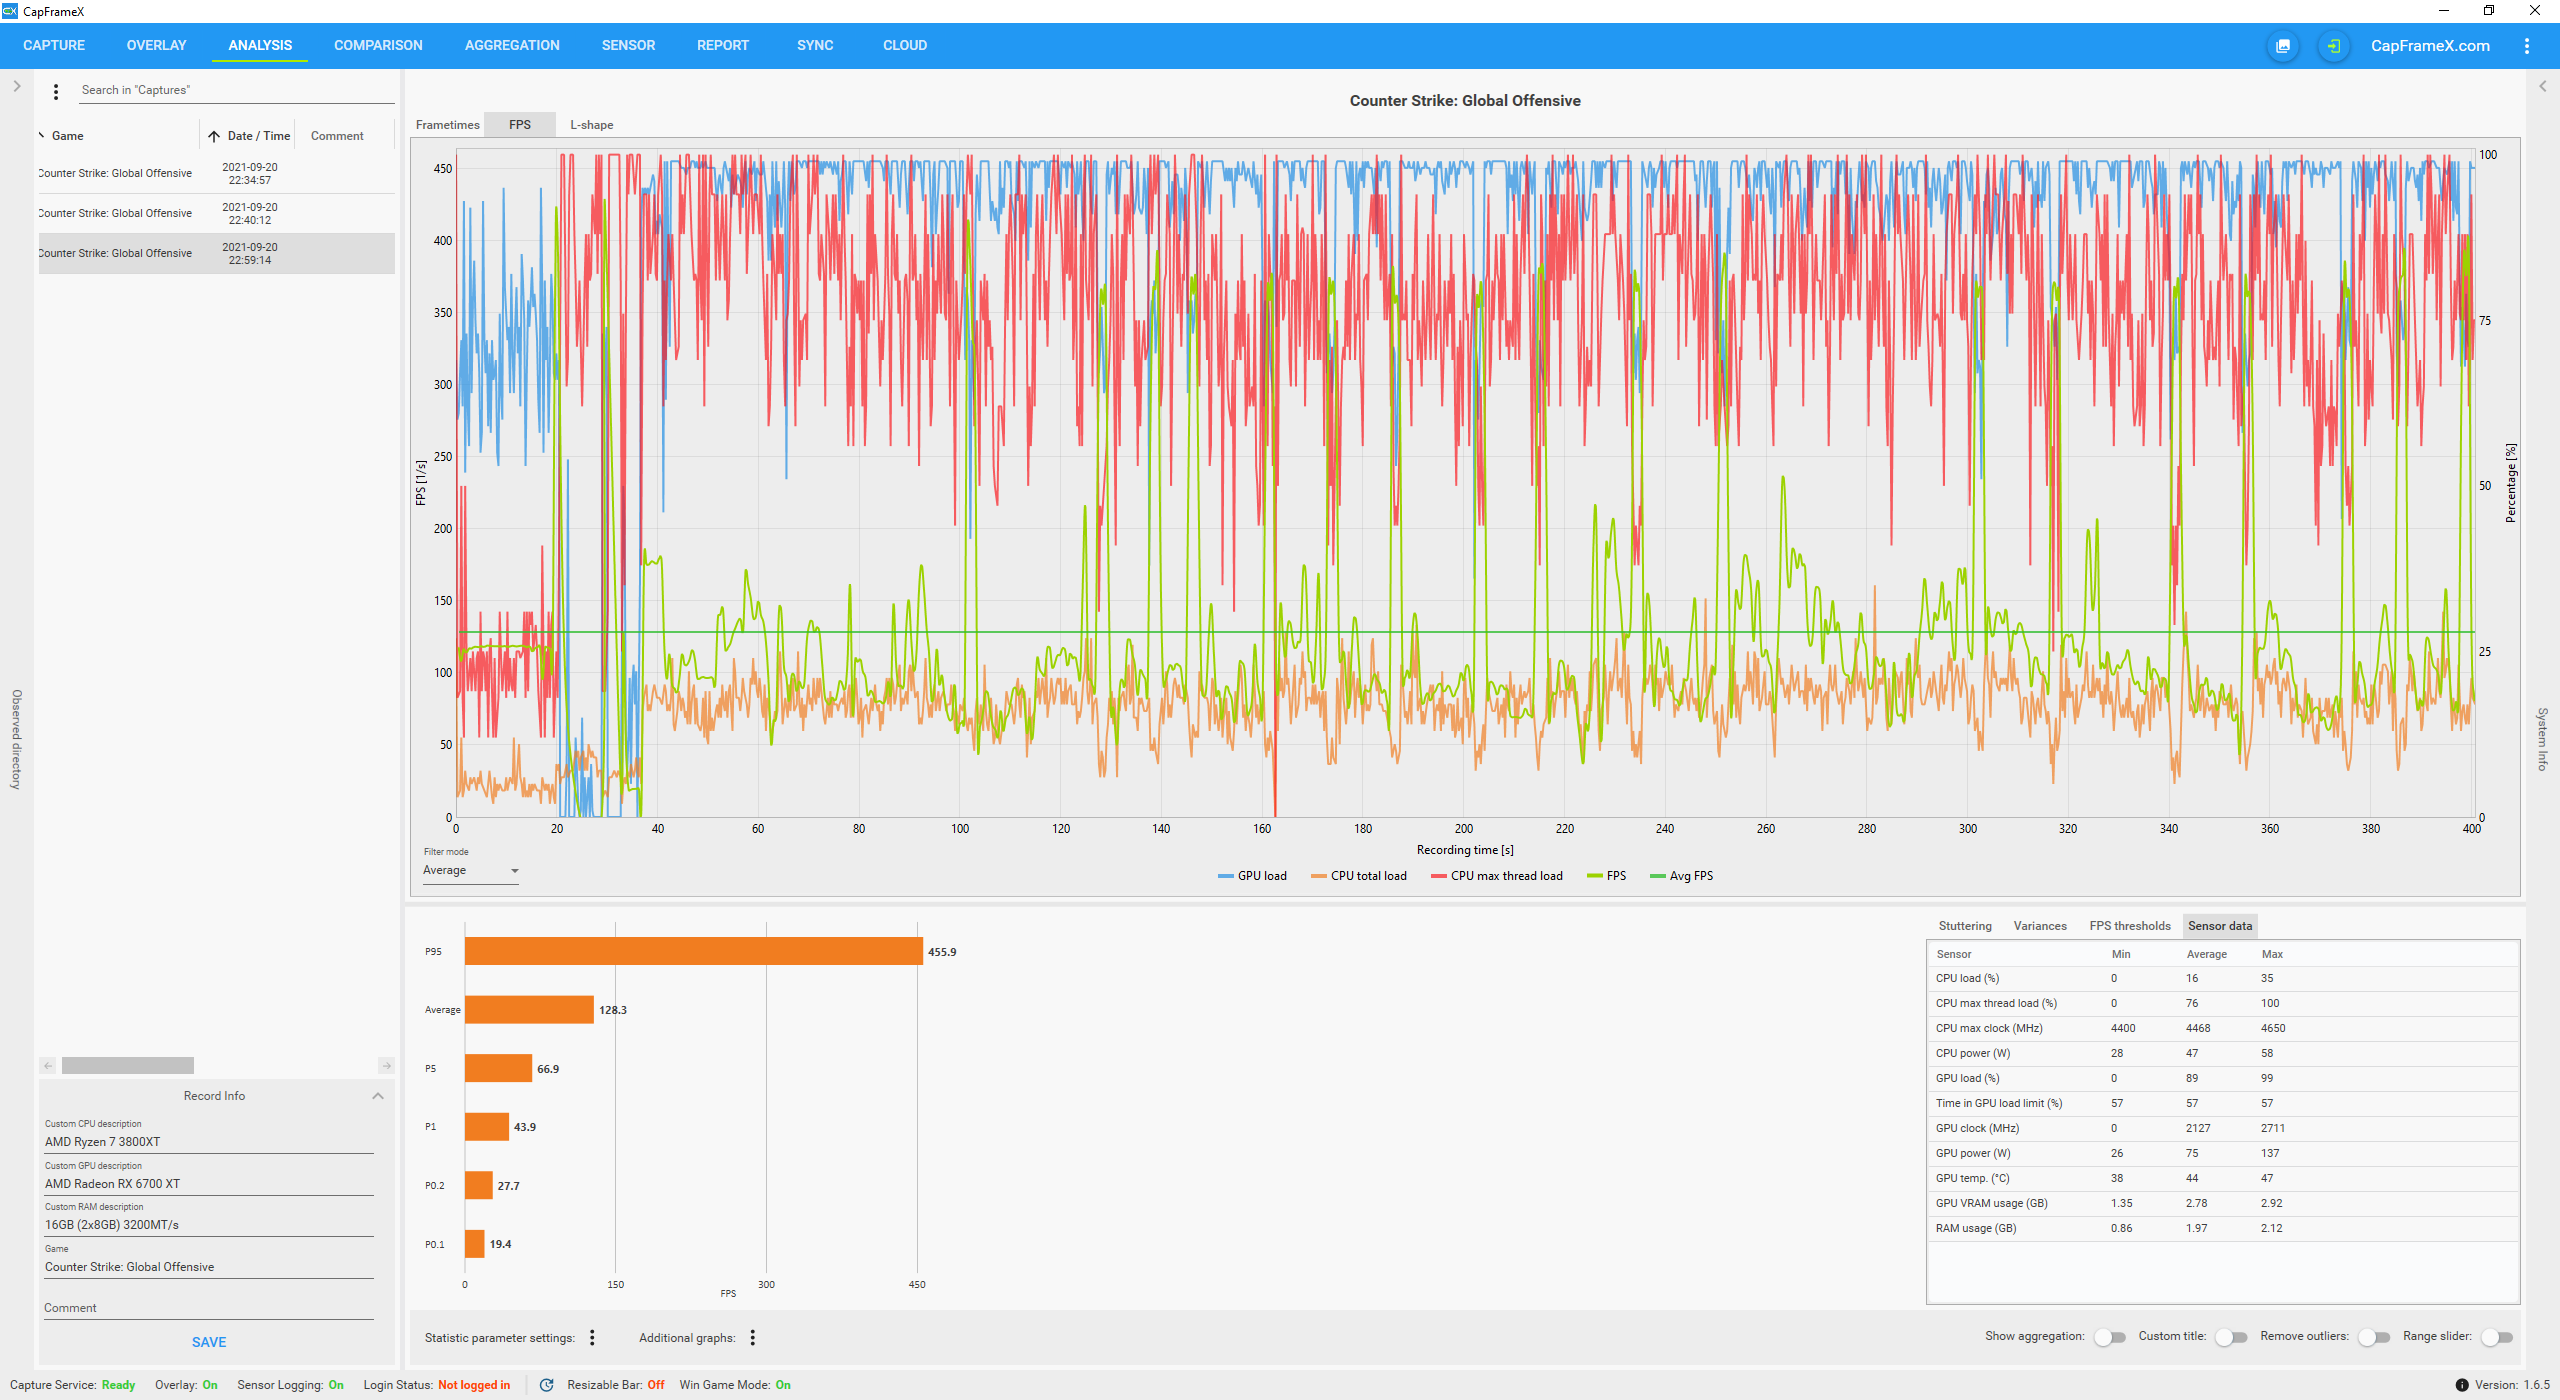2560x1400 pixels.
Task: Open the header three-dot overflow menu
Action: pyautogui.click(x=2527, y=46)
